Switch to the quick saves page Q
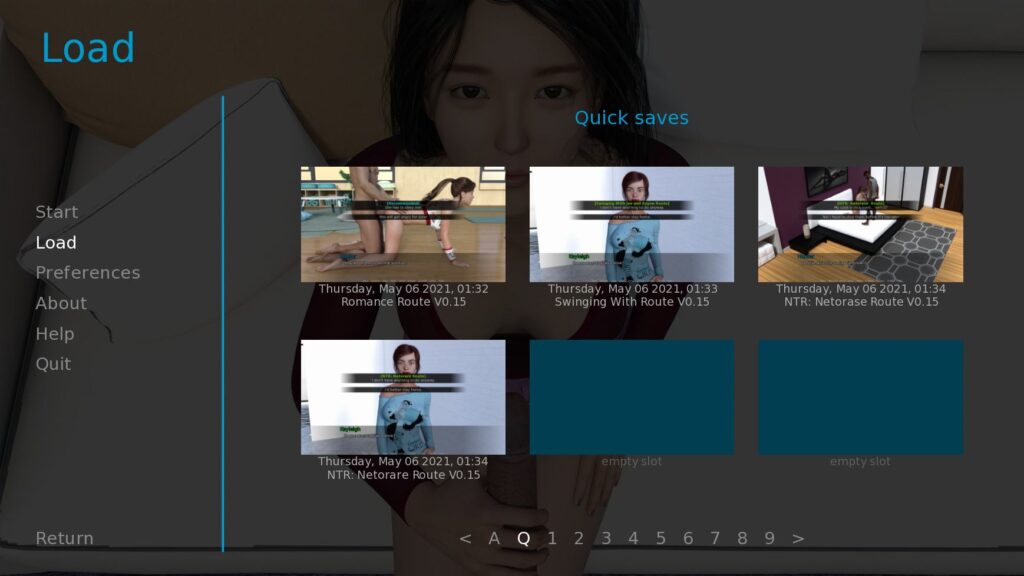 523,539
